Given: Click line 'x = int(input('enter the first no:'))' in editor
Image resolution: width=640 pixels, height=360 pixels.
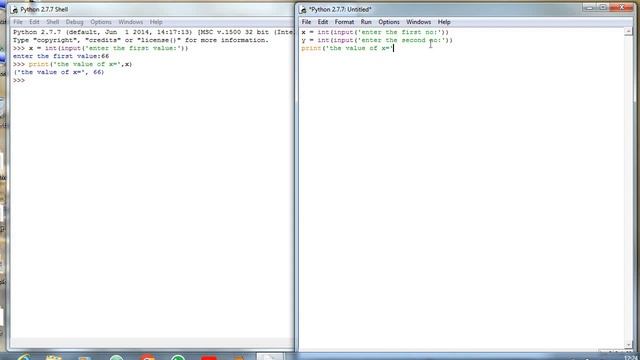Looking at the screenshot, I should pos(375,32).
